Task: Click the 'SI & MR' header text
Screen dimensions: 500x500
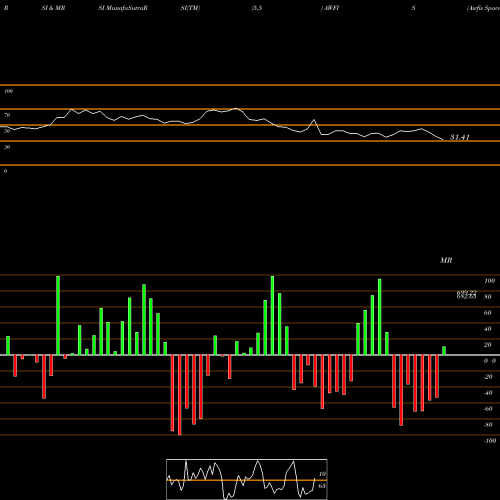Action: click(53, 8)
